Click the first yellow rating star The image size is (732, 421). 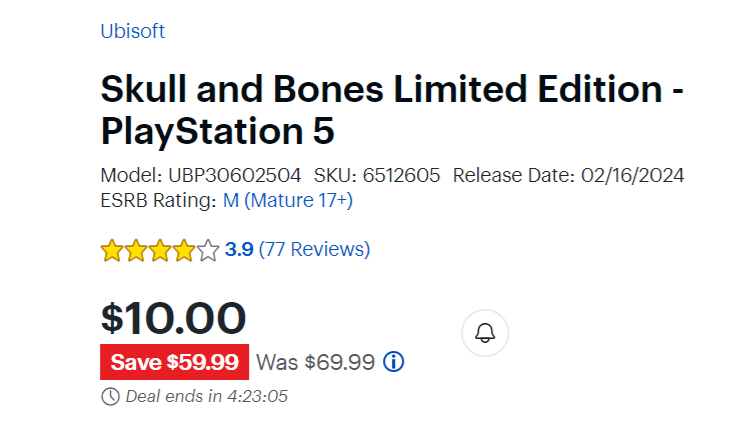(111, 250)
